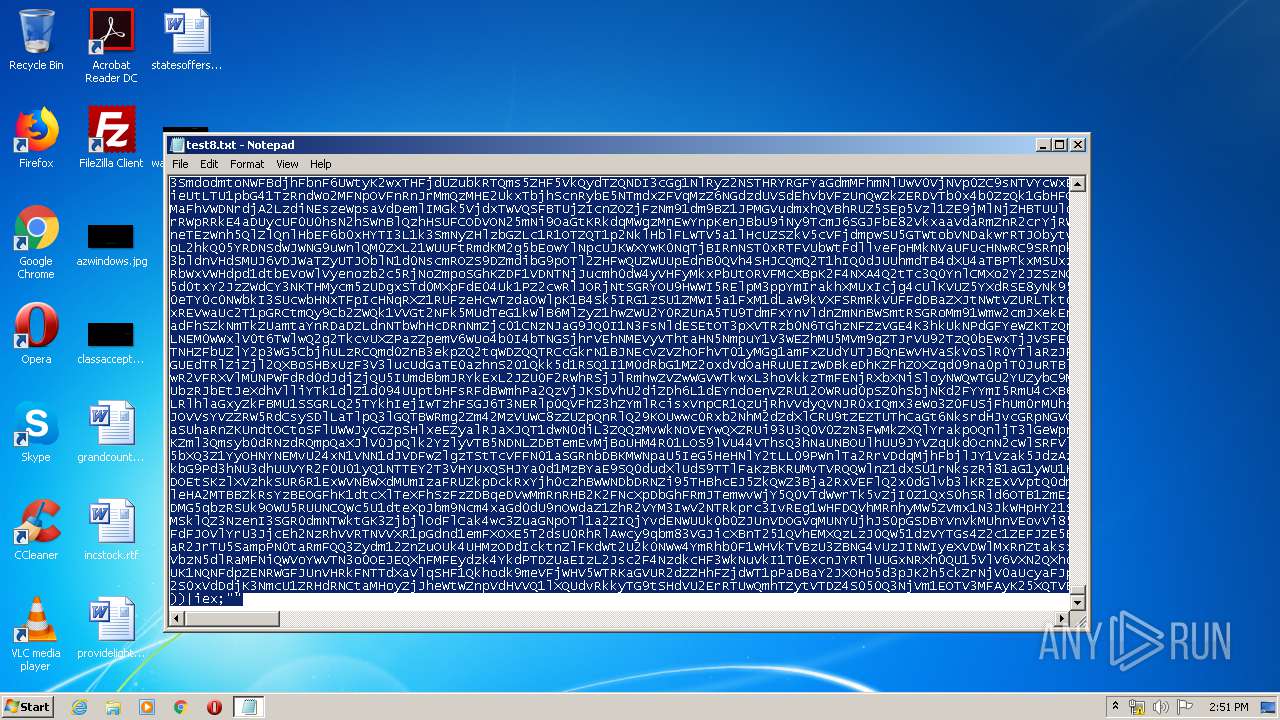Screen dimensions: 1280x720
Task: Open the volume speaker tray icon
Action: [x=1160, y=707]
